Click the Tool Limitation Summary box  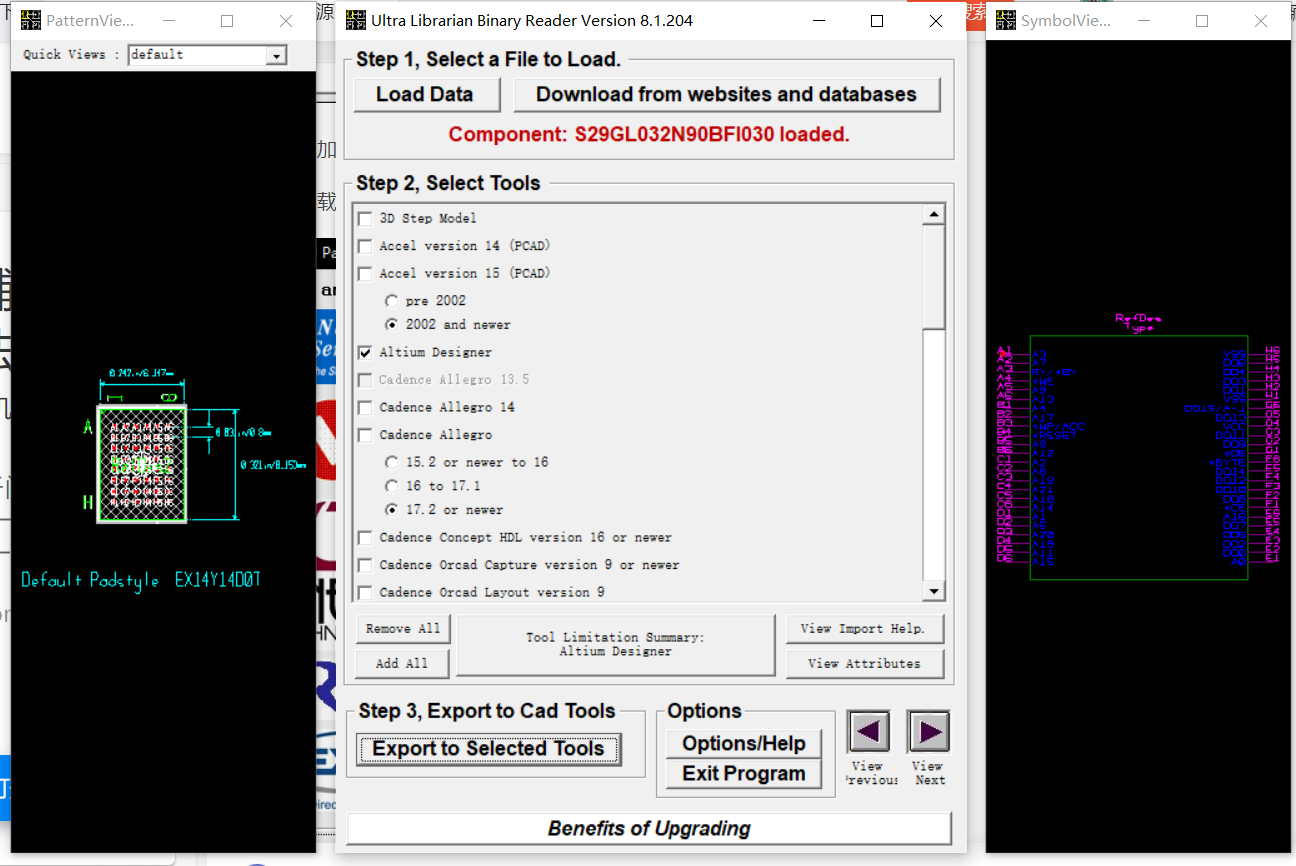point(615,644)
